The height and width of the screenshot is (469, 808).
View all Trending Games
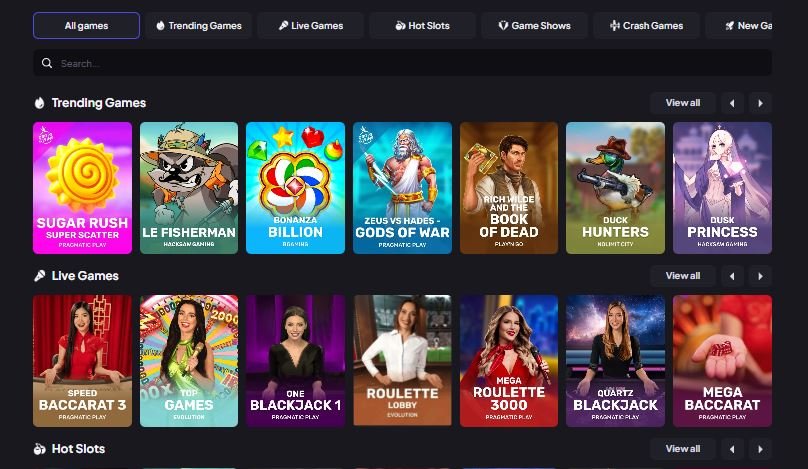[683, 103]
